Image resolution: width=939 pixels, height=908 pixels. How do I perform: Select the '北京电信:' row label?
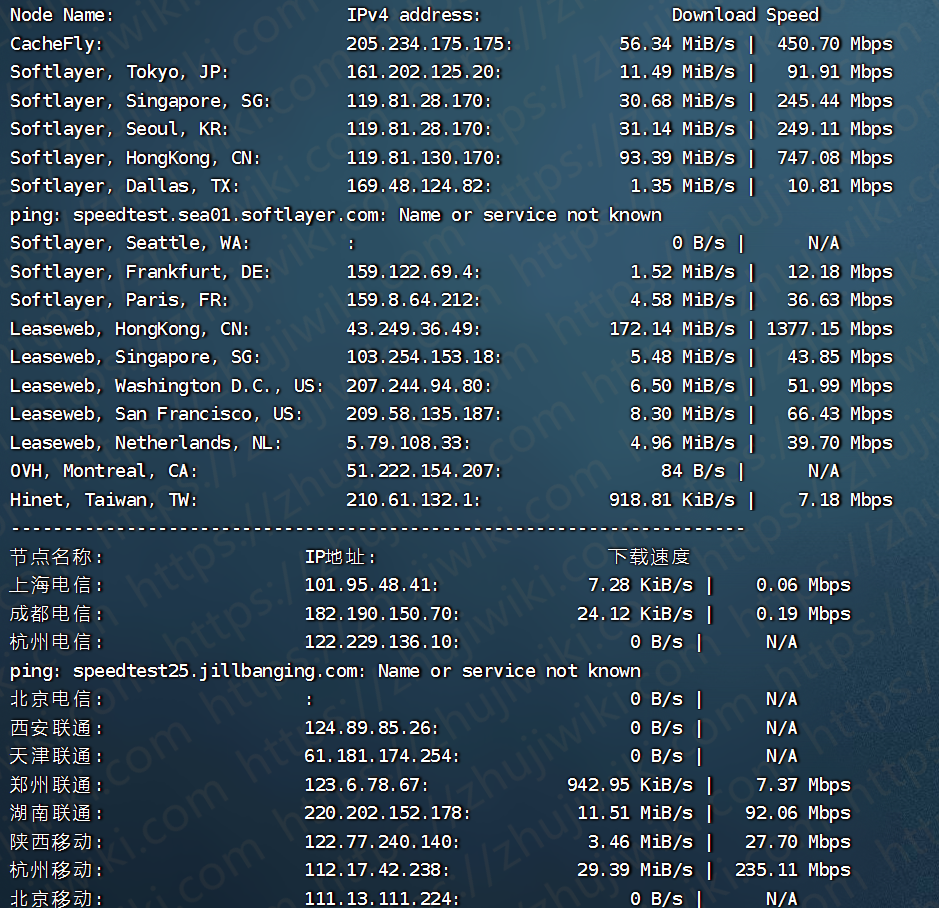pos(56,699)
